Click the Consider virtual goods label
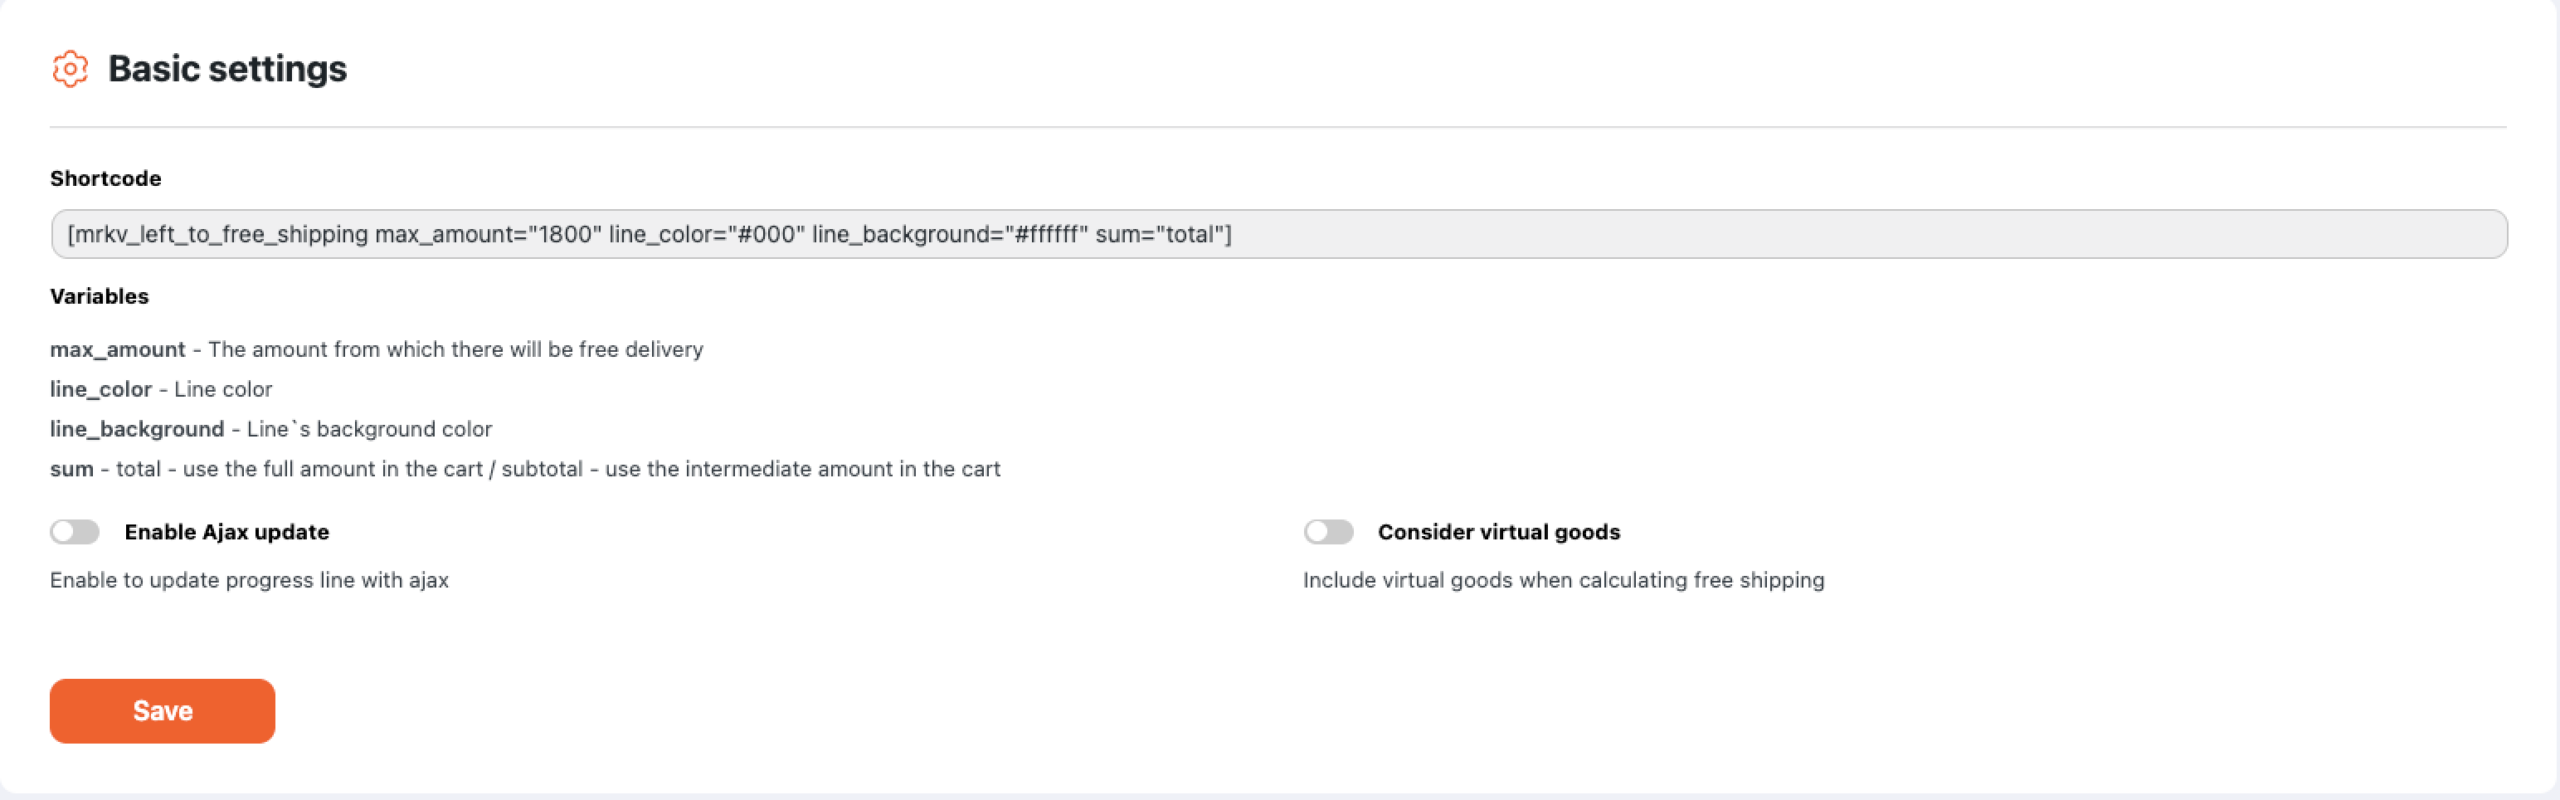2560x800 pixels. point(1498,532)
